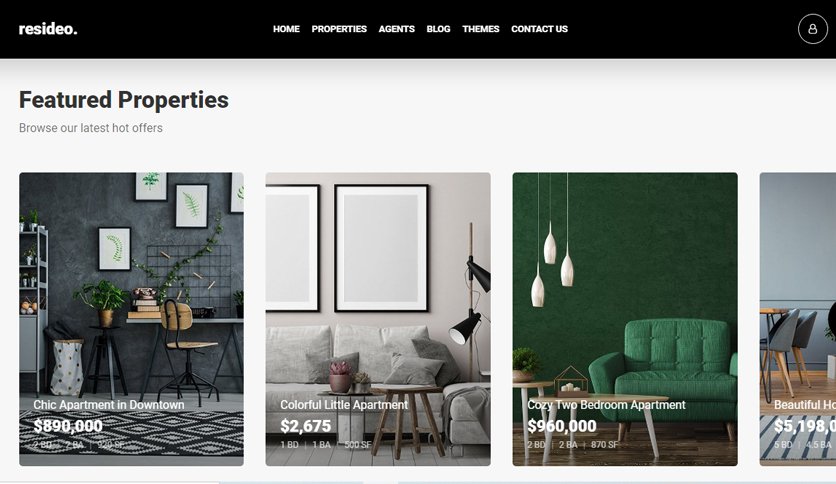This screenshot has height=484, width=836.
Task: Go to the resideo. logo home
Action: click(x=48, y=29)
